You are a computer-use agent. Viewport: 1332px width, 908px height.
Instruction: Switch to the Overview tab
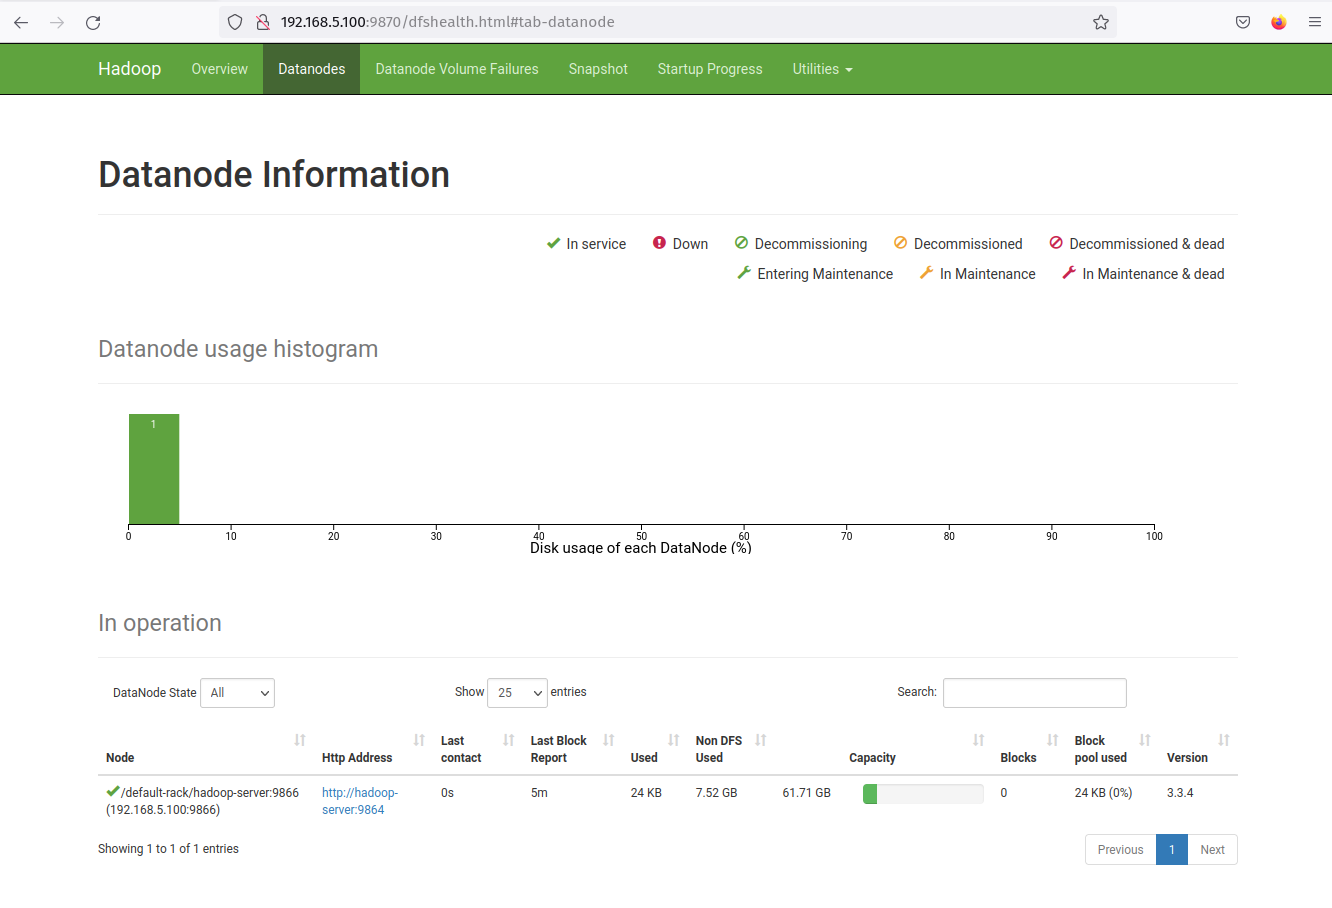click(x=219, y=69)
